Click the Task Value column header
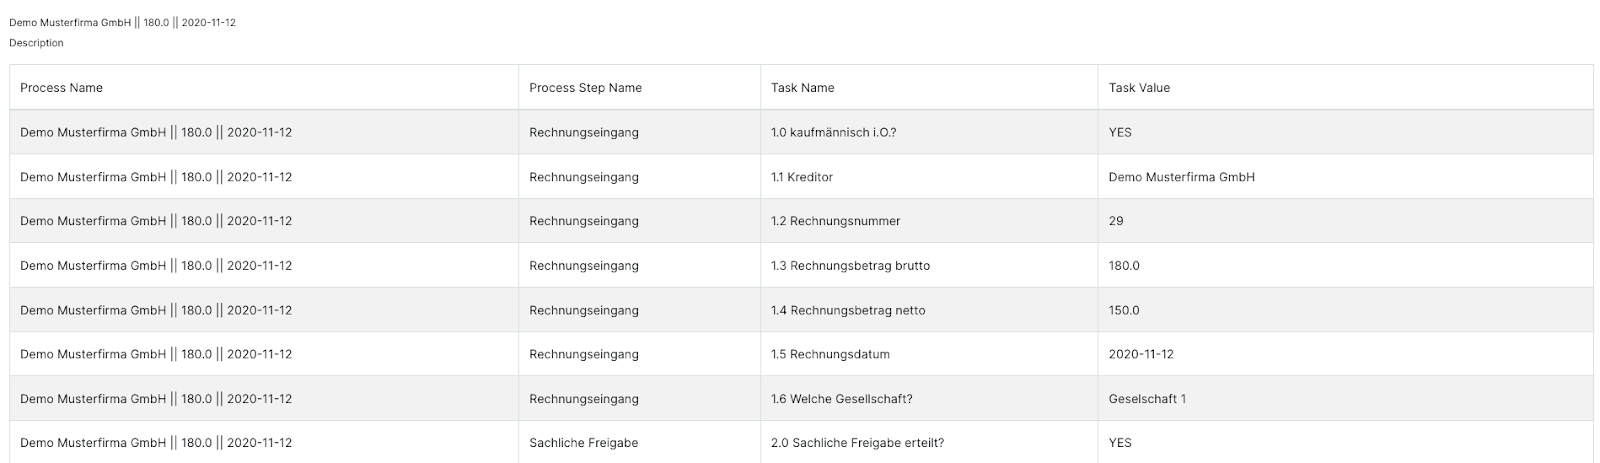The image size is (1600, 463). pyautogui.click(x=1345, y=88)
